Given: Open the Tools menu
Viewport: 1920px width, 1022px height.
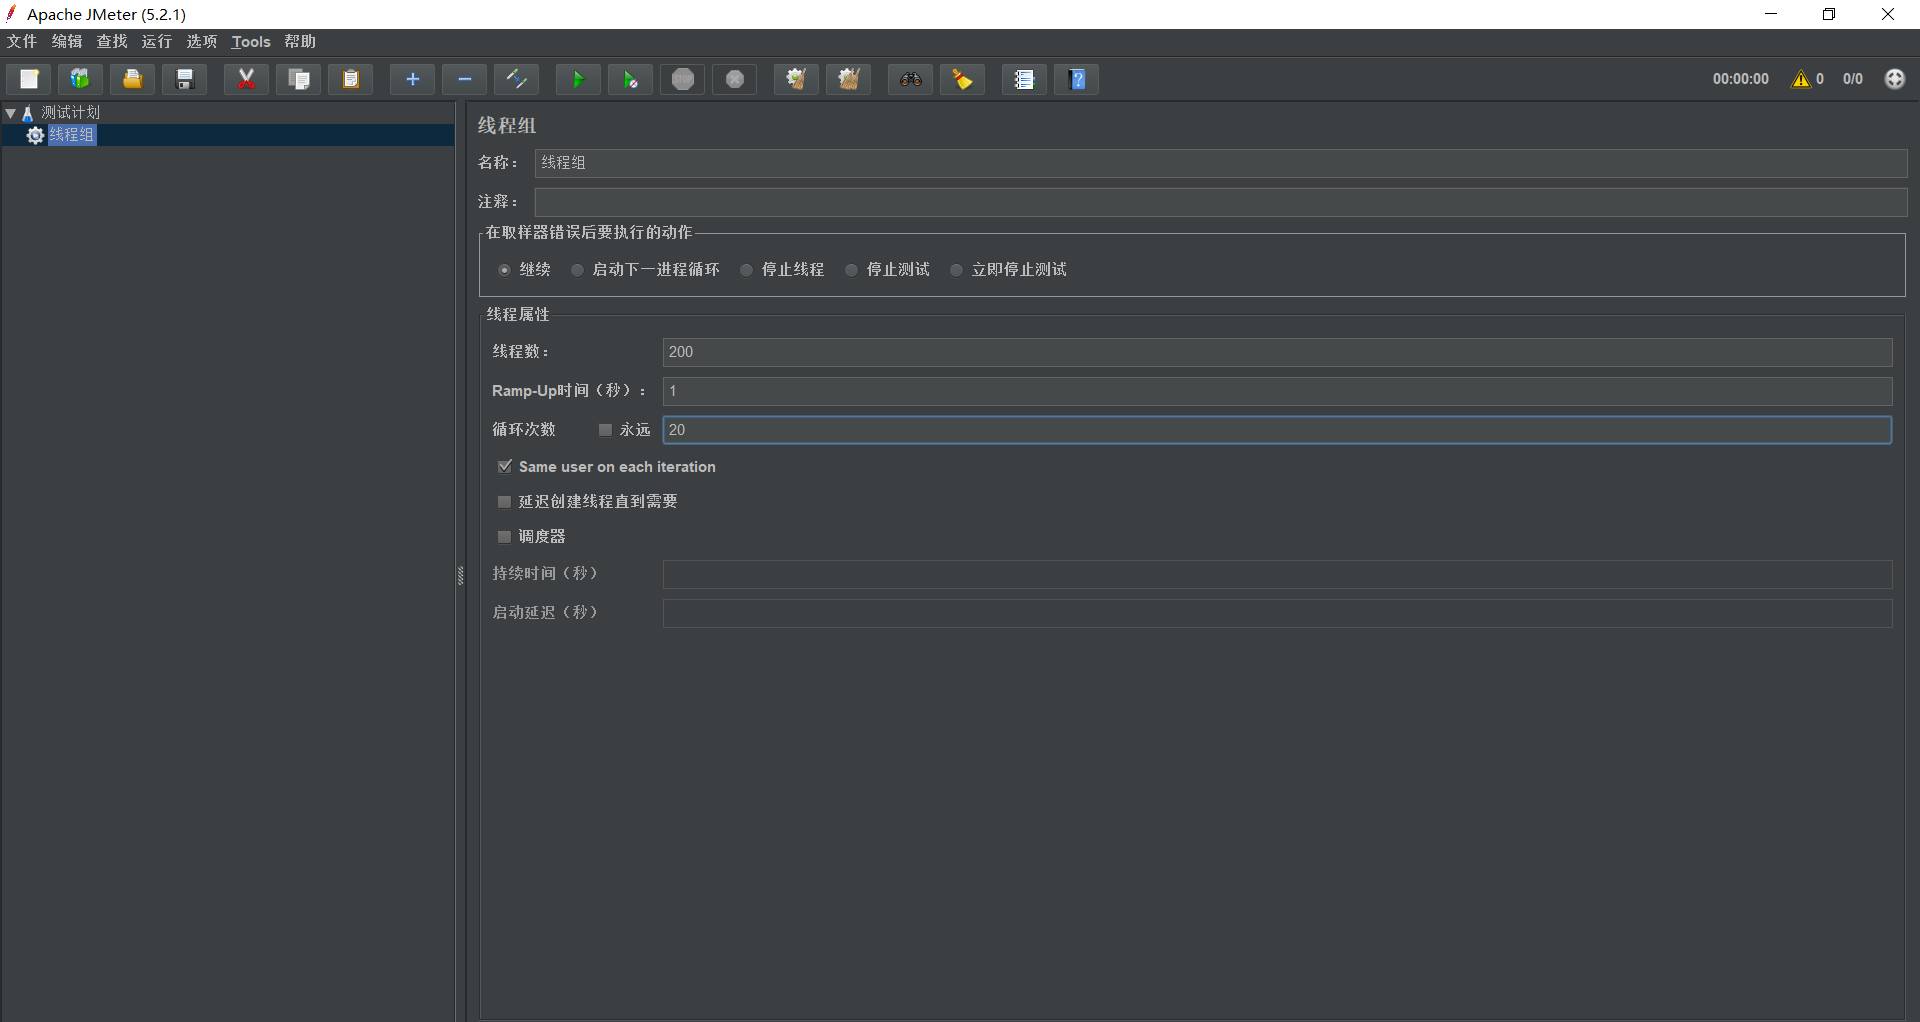Looking at the screenshot, I should pos(251,41).
